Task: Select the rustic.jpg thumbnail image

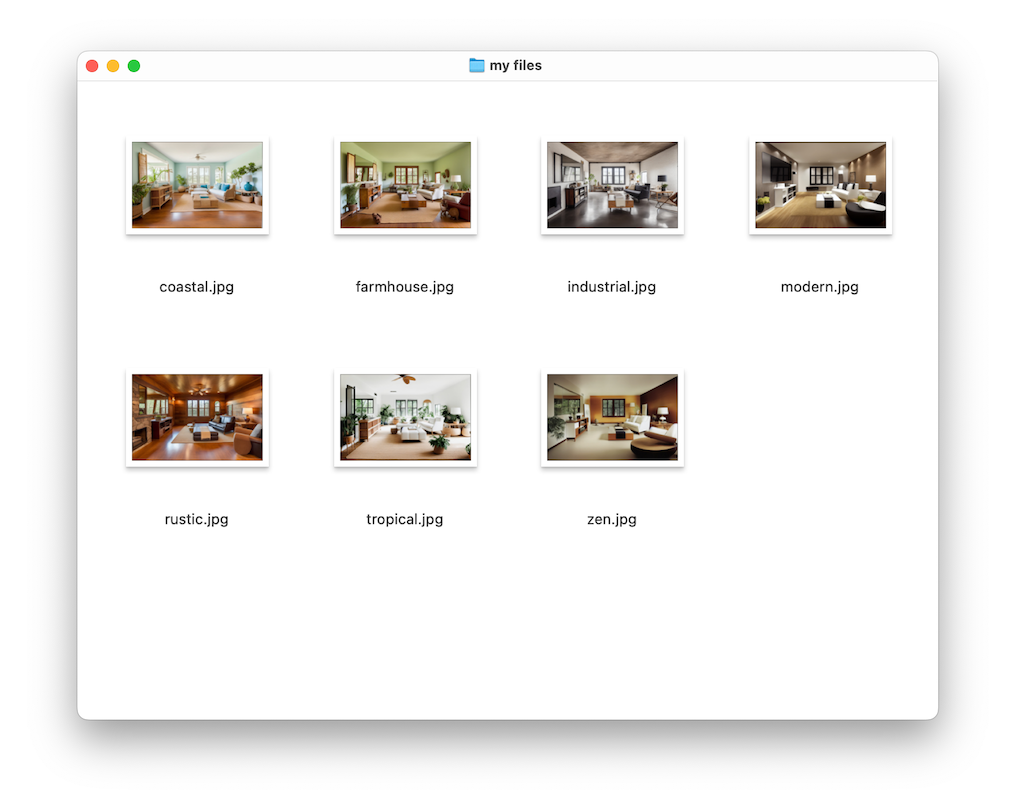Action: click(x=197, y=417)
